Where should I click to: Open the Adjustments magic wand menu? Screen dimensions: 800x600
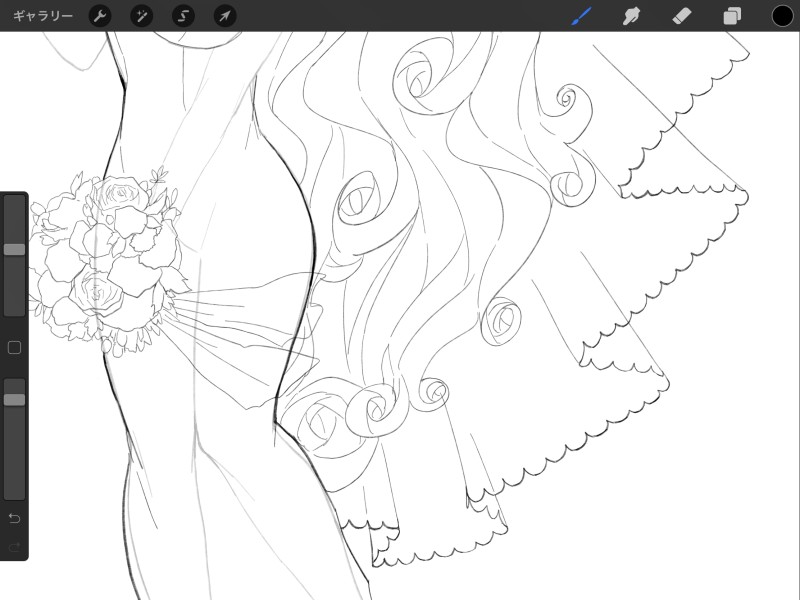pyautogui.click(x=141, y=16)
